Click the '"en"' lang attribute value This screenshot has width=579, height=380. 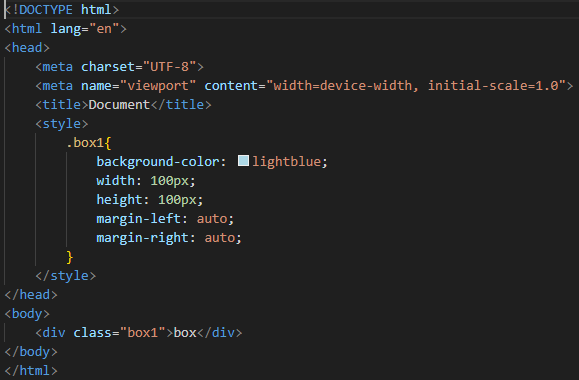pyautogui.click(x=104, y=28)
